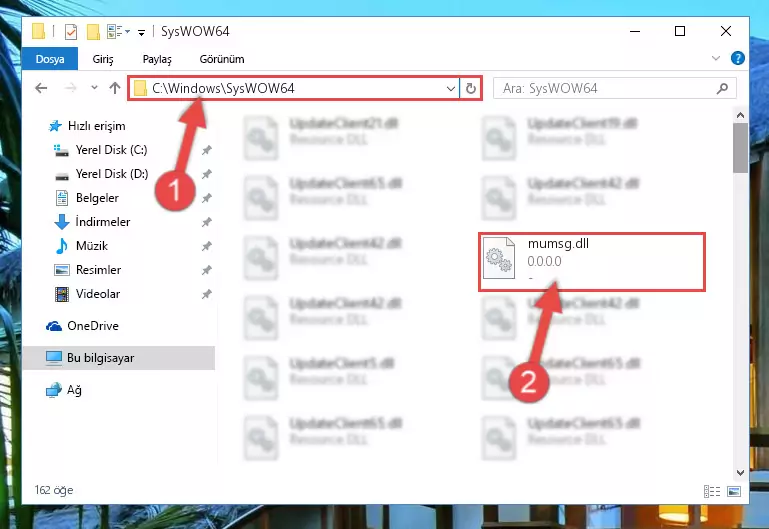The height and width of the screenshot is (529, 769).
Task: Open the Belgeler folder
Action: click(97, 198)
